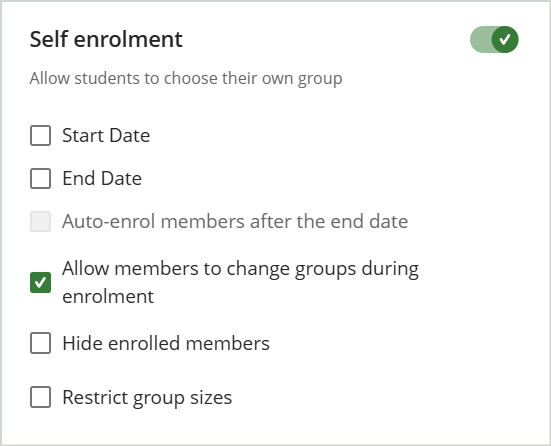Screen dimensions: 551x446
Task: Click the greyed-out Auto-enrol members checkbox
Action: tap(40, 221)
